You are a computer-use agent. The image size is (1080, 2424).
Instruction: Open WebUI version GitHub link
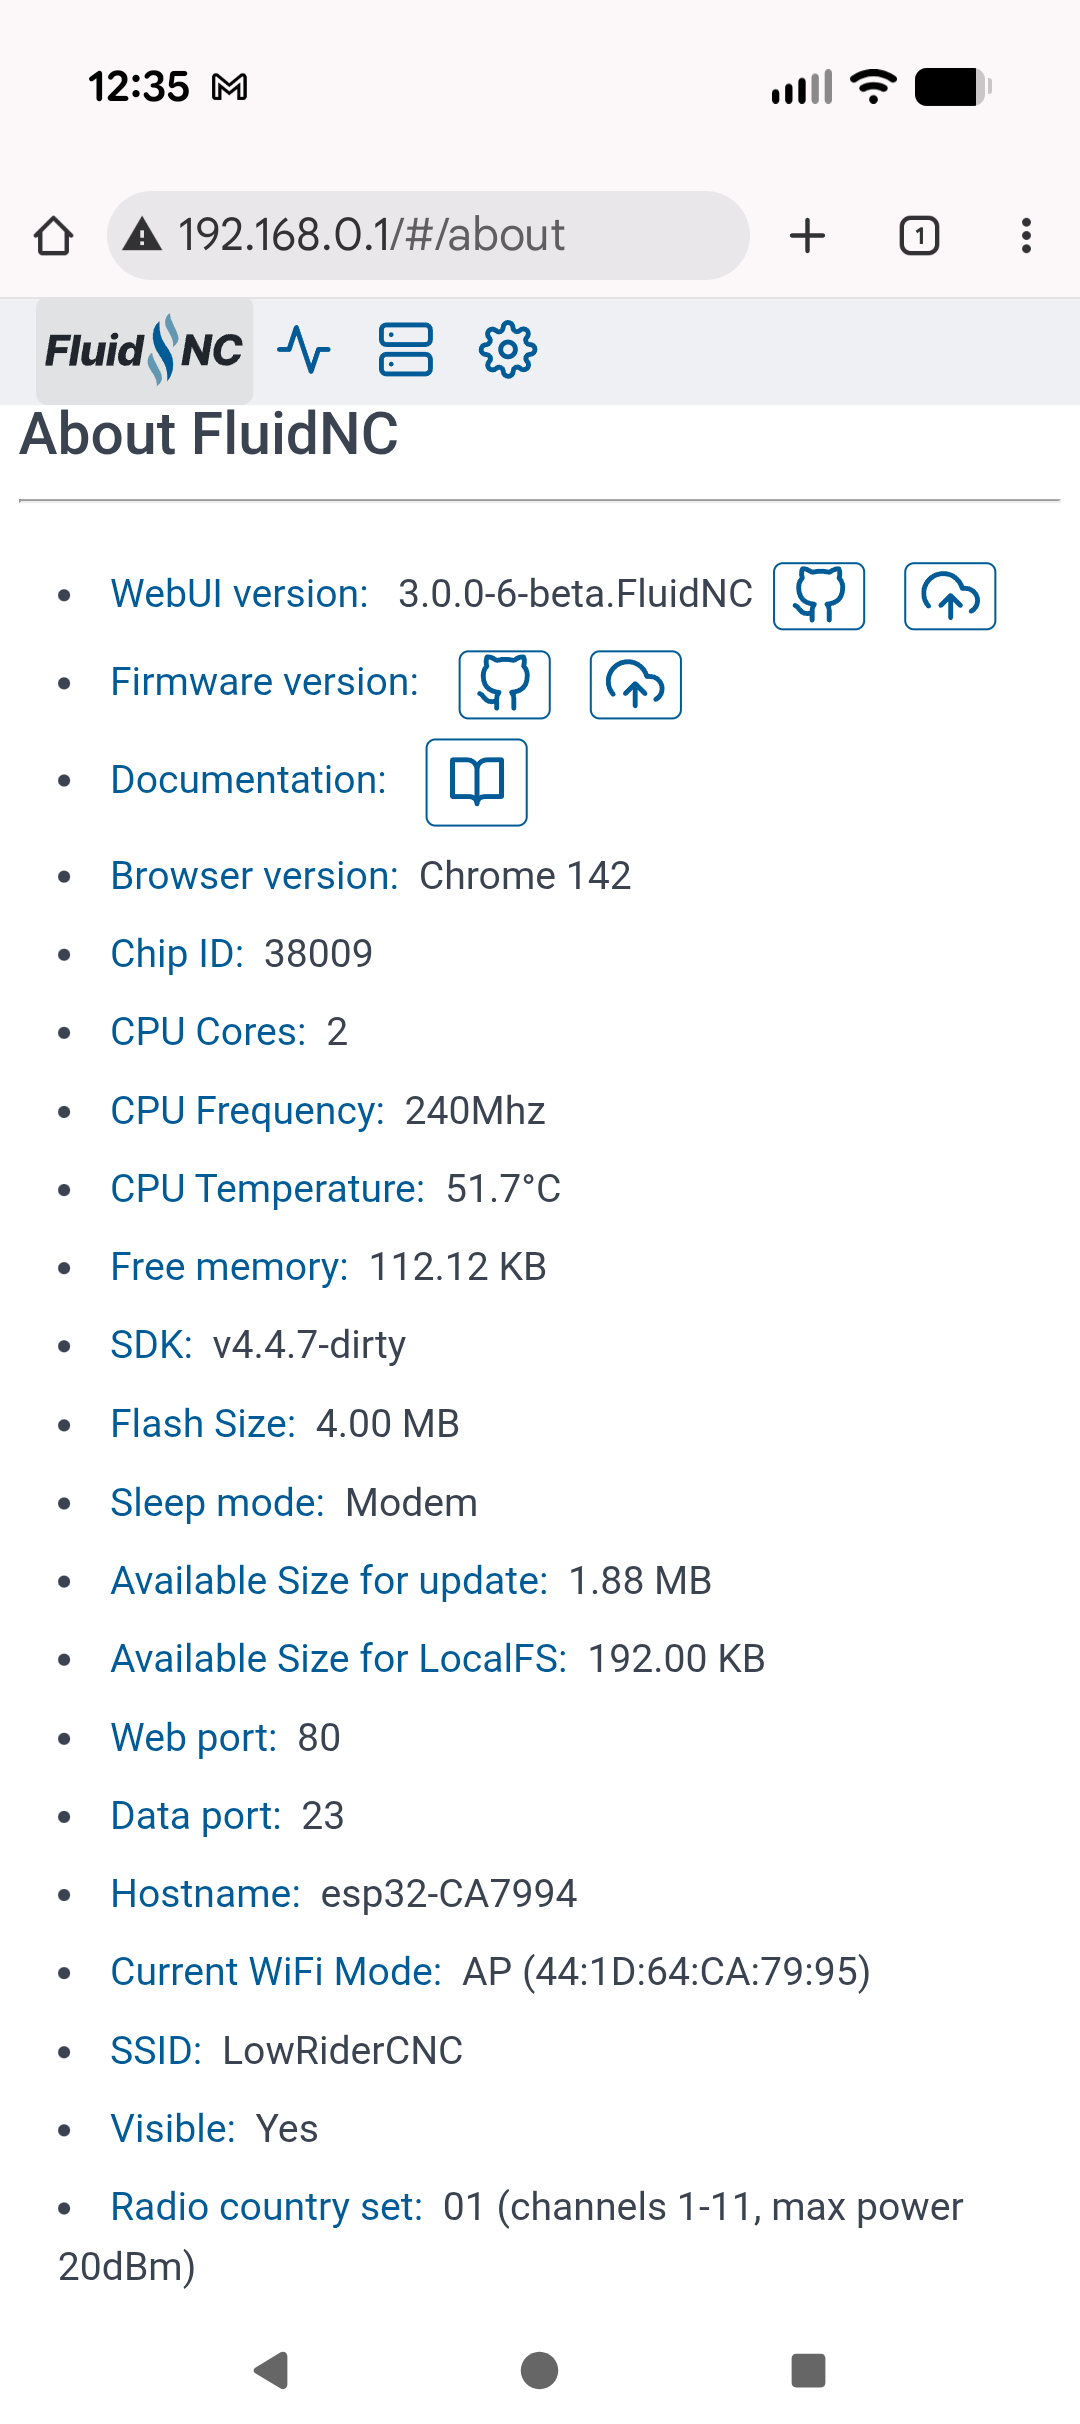click(819, 596)
